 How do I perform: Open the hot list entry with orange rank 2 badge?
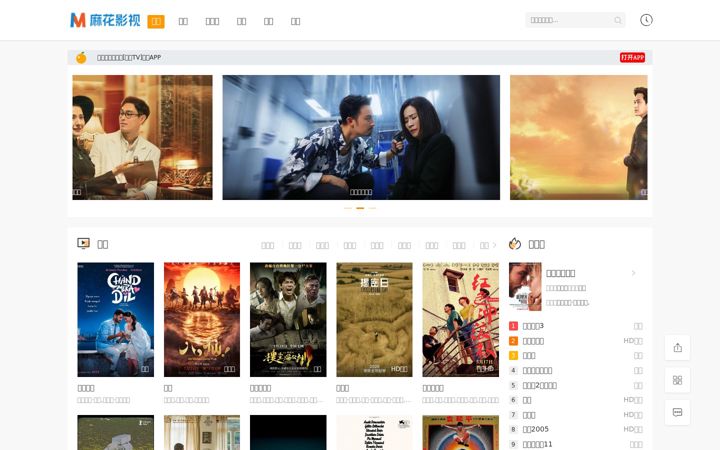click(x=576, y=341)
